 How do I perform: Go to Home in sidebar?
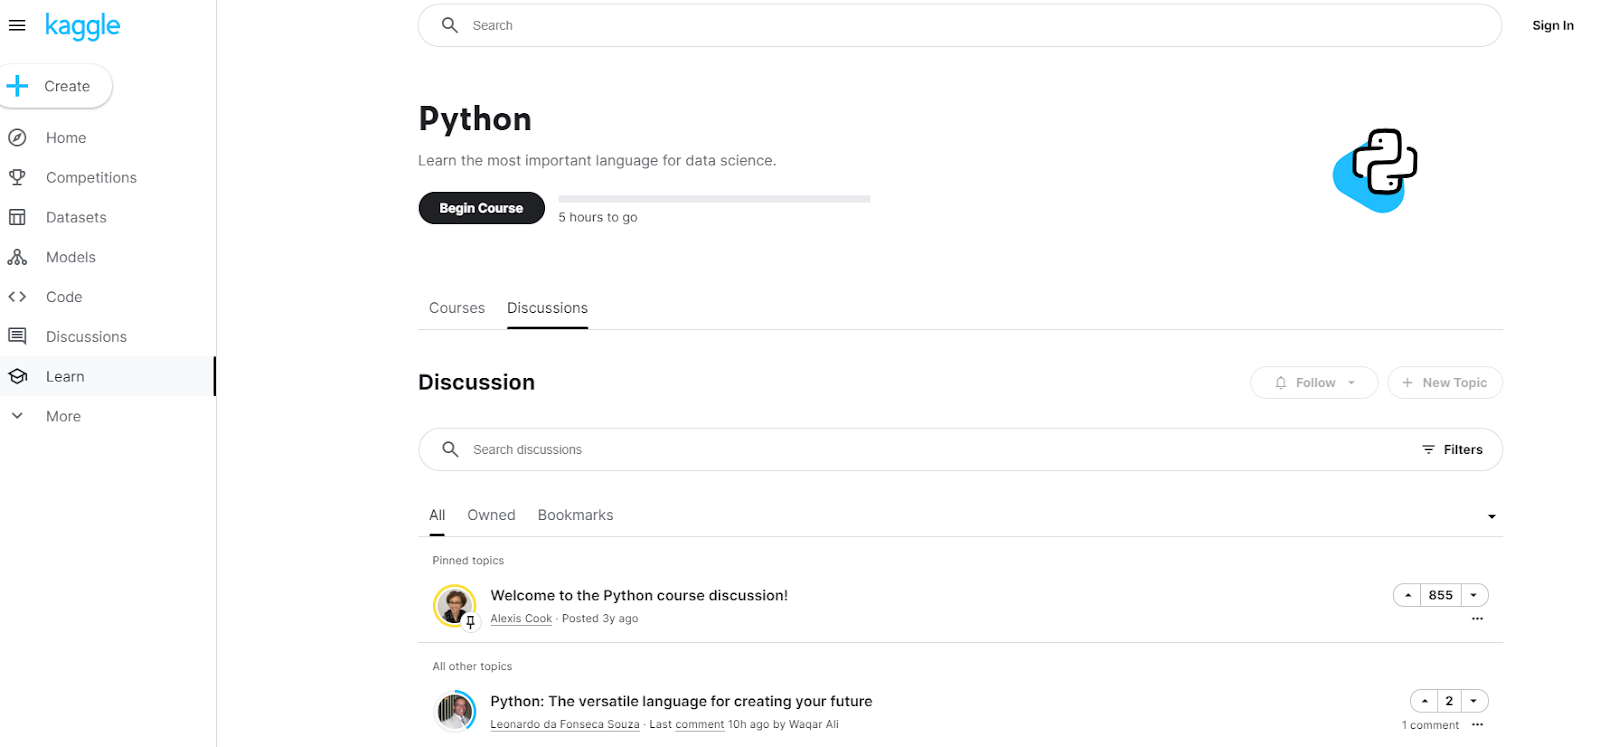click(66, 138)
